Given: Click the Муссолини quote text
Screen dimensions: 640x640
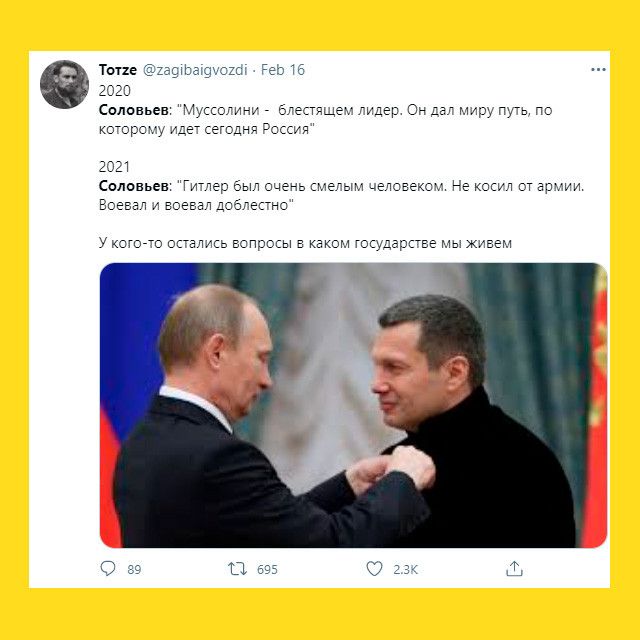Looking at the screenshot, I should tap(325, 120).
